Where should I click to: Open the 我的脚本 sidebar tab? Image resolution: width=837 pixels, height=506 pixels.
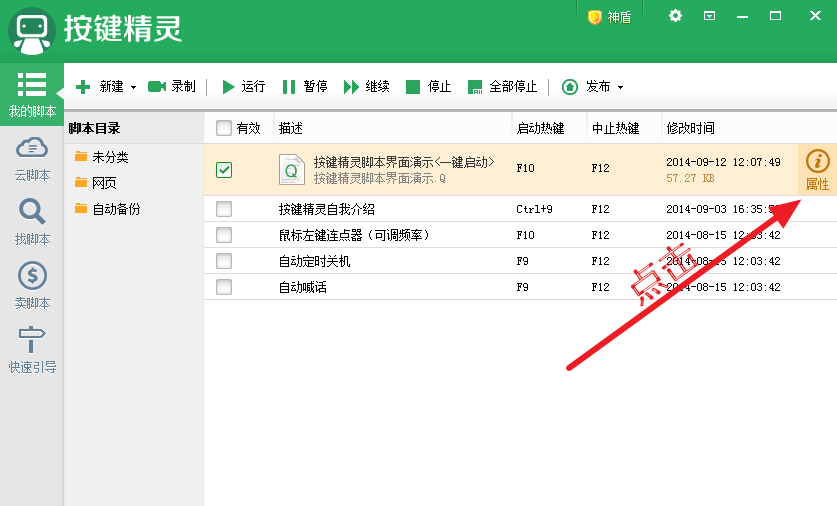click(x=31, y=94)
